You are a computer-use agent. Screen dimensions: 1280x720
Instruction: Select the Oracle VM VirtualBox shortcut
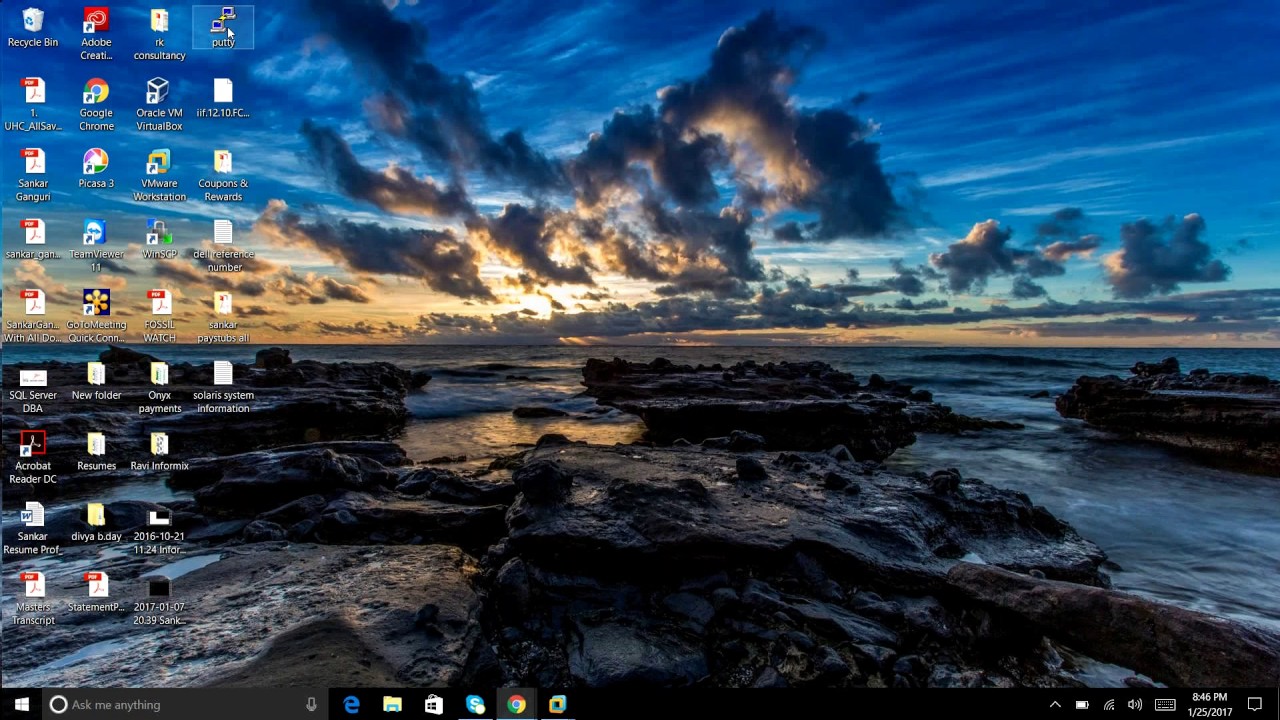[159, 105]
